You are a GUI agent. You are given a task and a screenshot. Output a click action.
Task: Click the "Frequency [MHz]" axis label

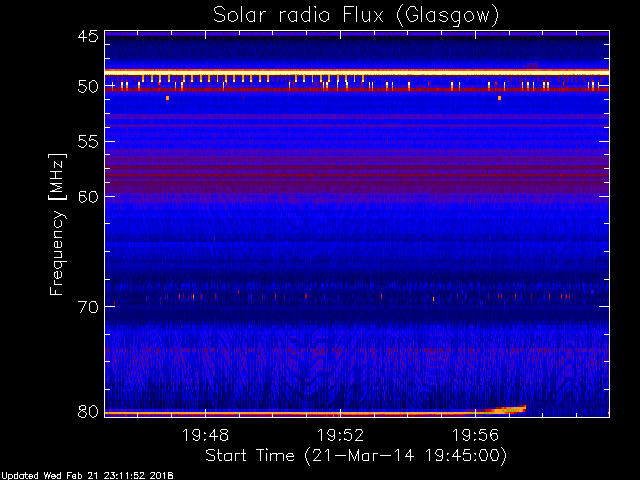(57, 224)
